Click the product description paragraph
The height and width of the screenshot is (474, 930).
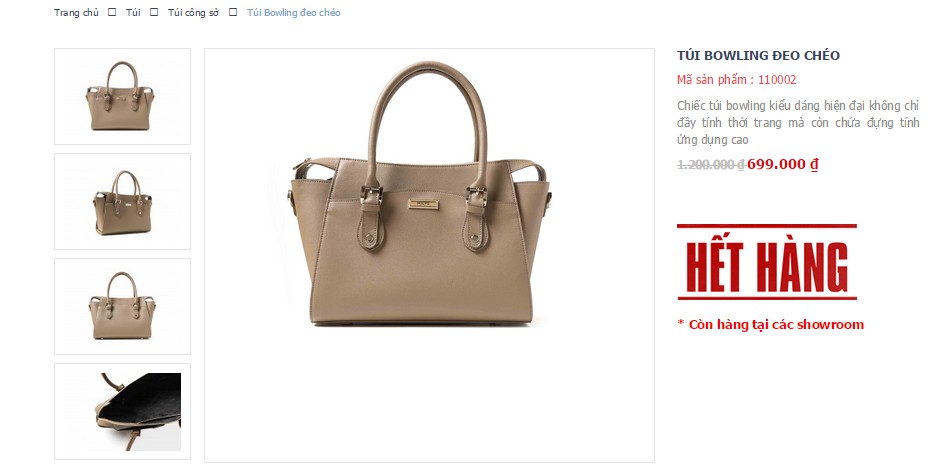coord(798,122)
